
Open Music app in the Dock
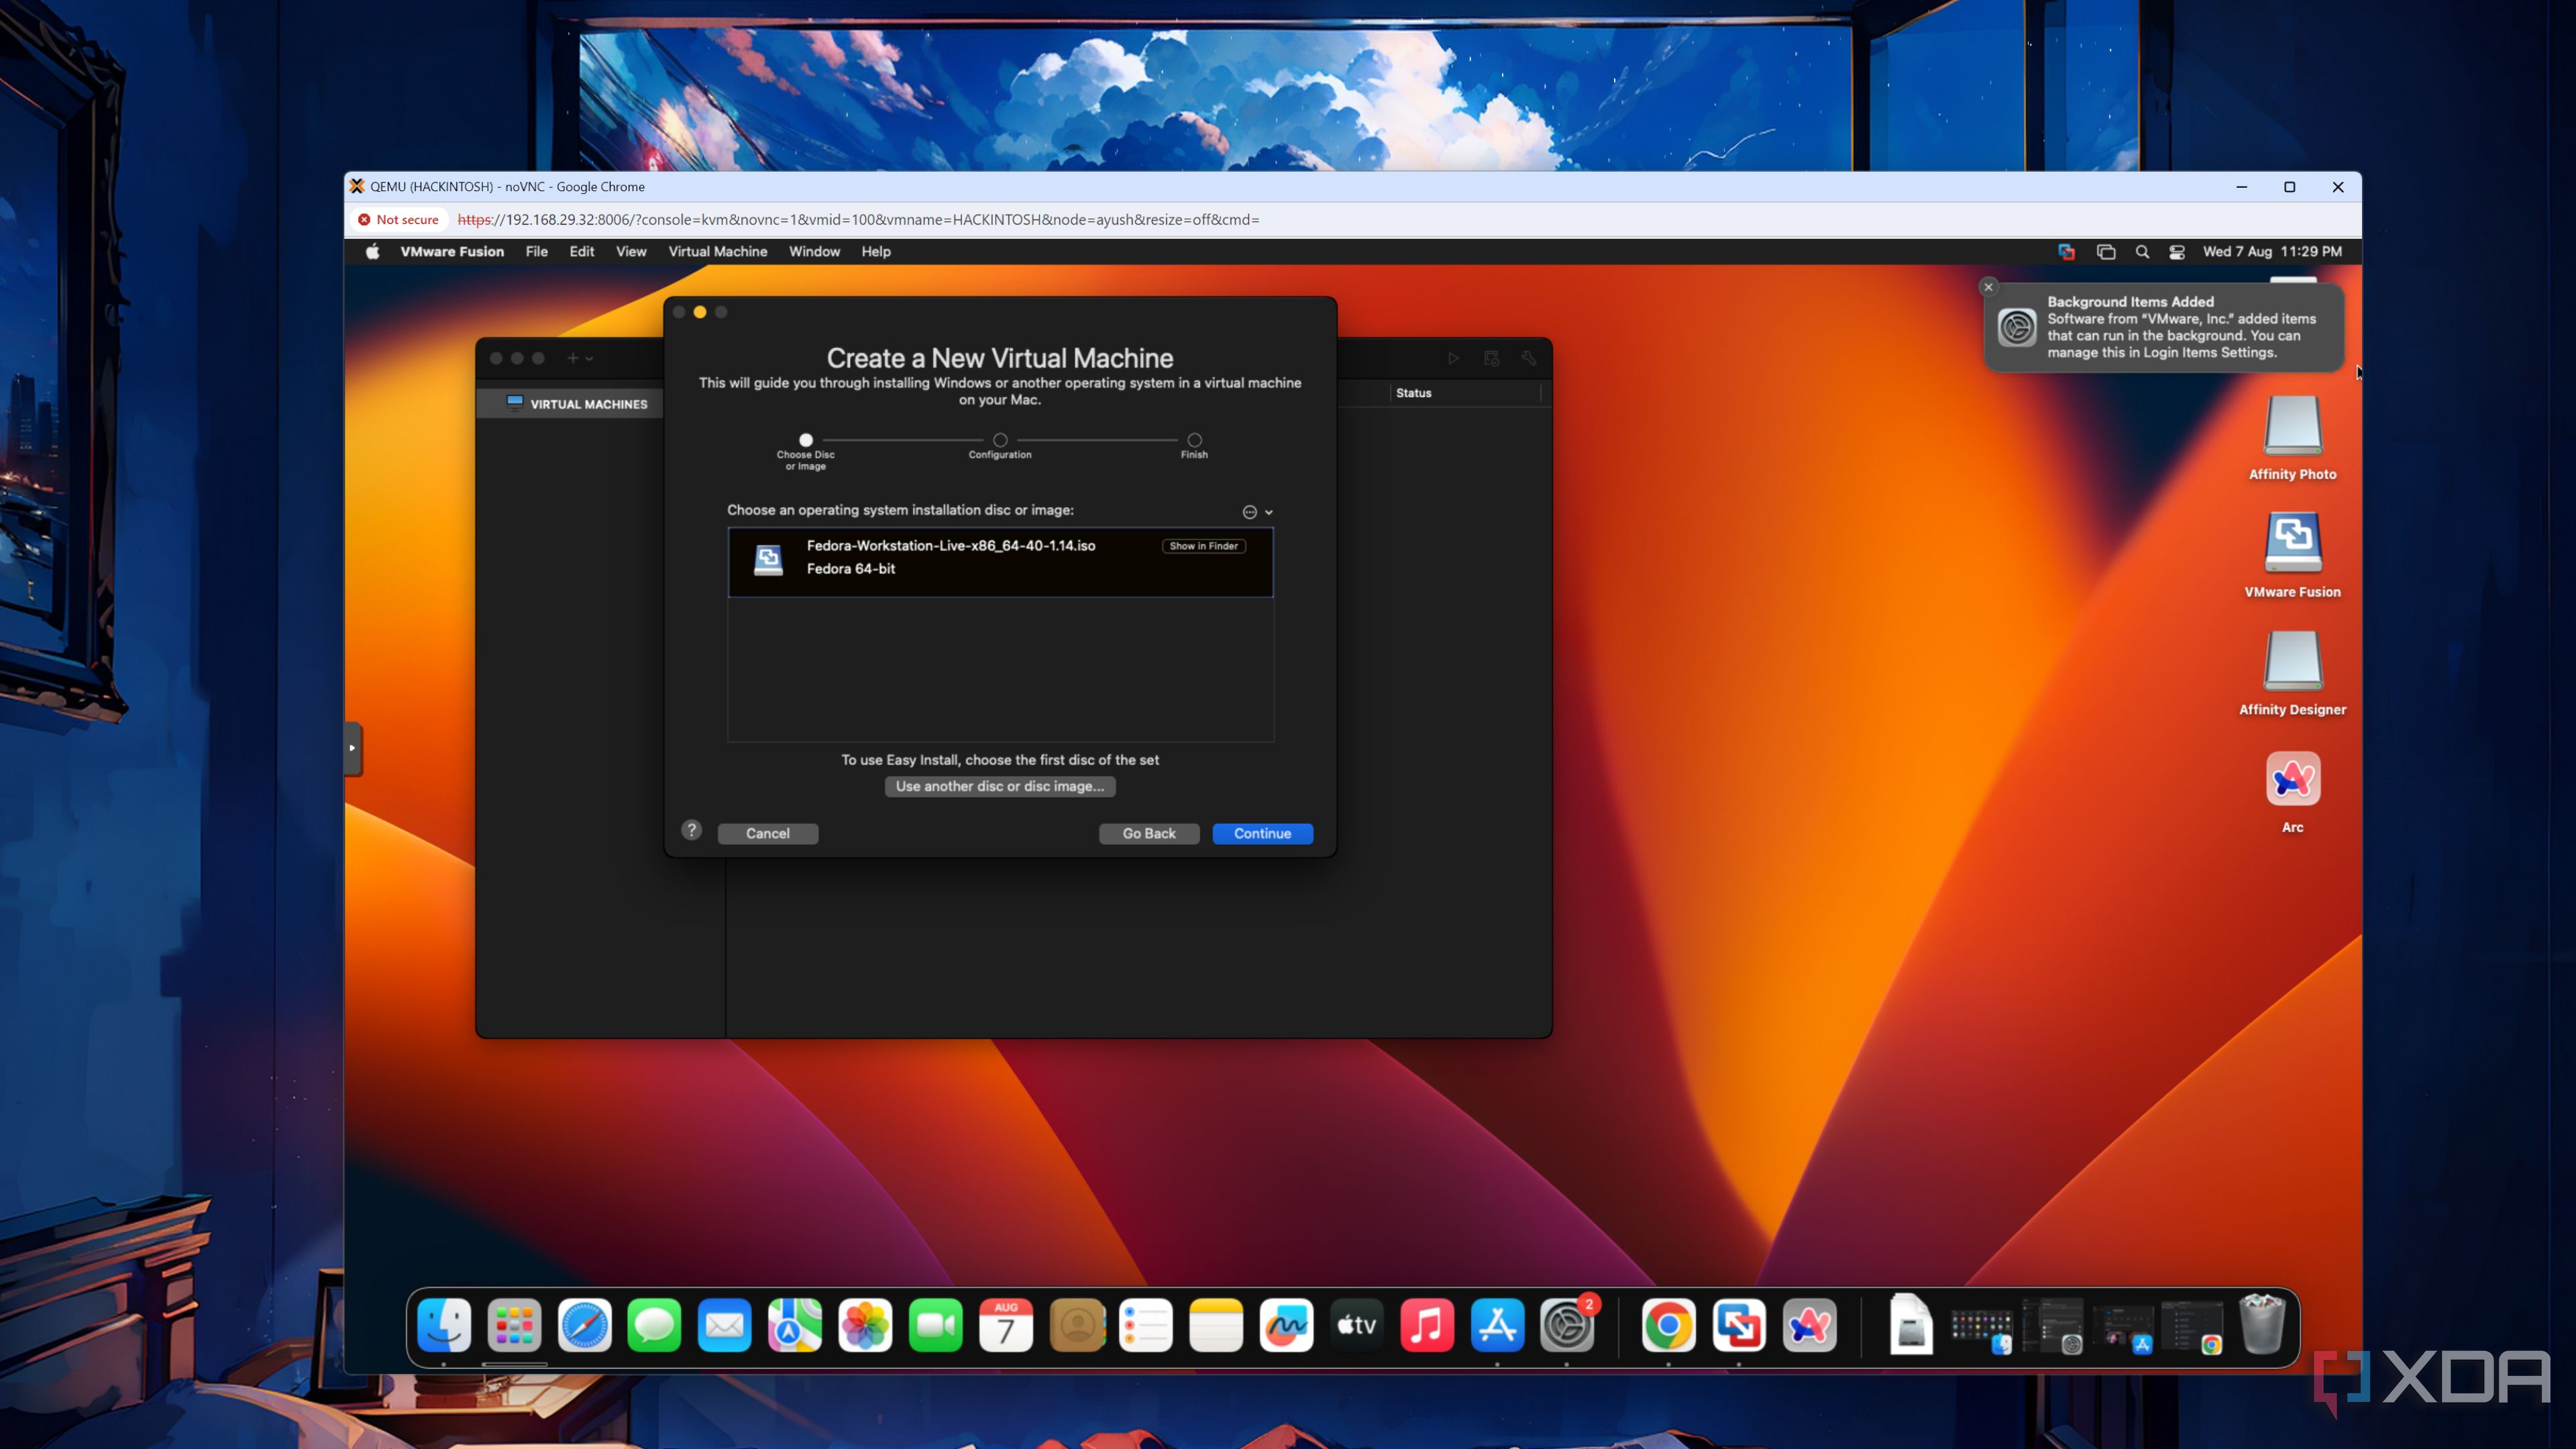[1427, 1326]
